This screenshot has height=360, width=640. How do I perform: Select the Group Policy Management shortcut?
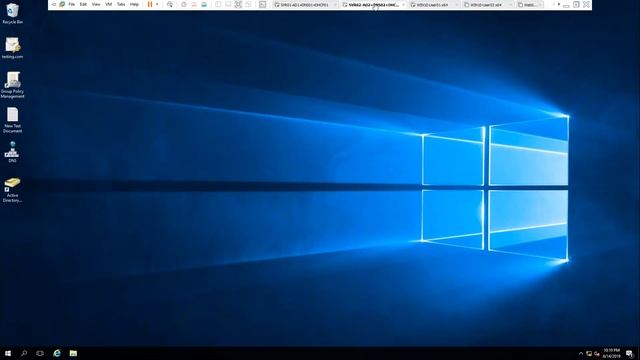pyautogui.click(x=12, y=85)
